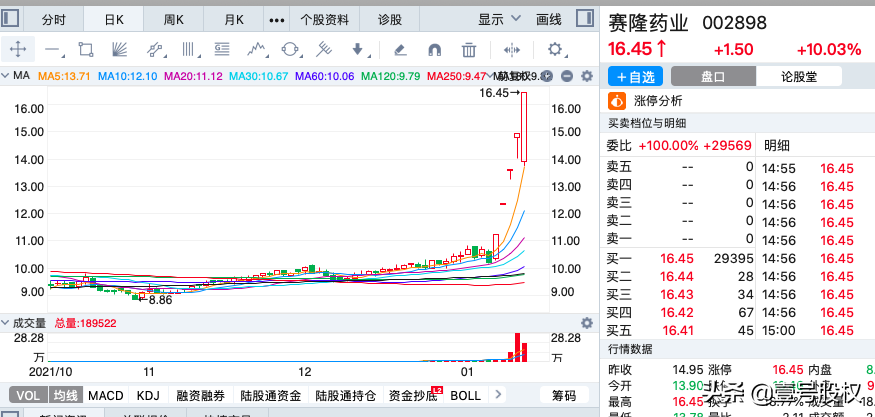The height and width of the screenshot is (417, 875).
Task: Toggle the right sidebar panel icon
Action: click(584, 19)
